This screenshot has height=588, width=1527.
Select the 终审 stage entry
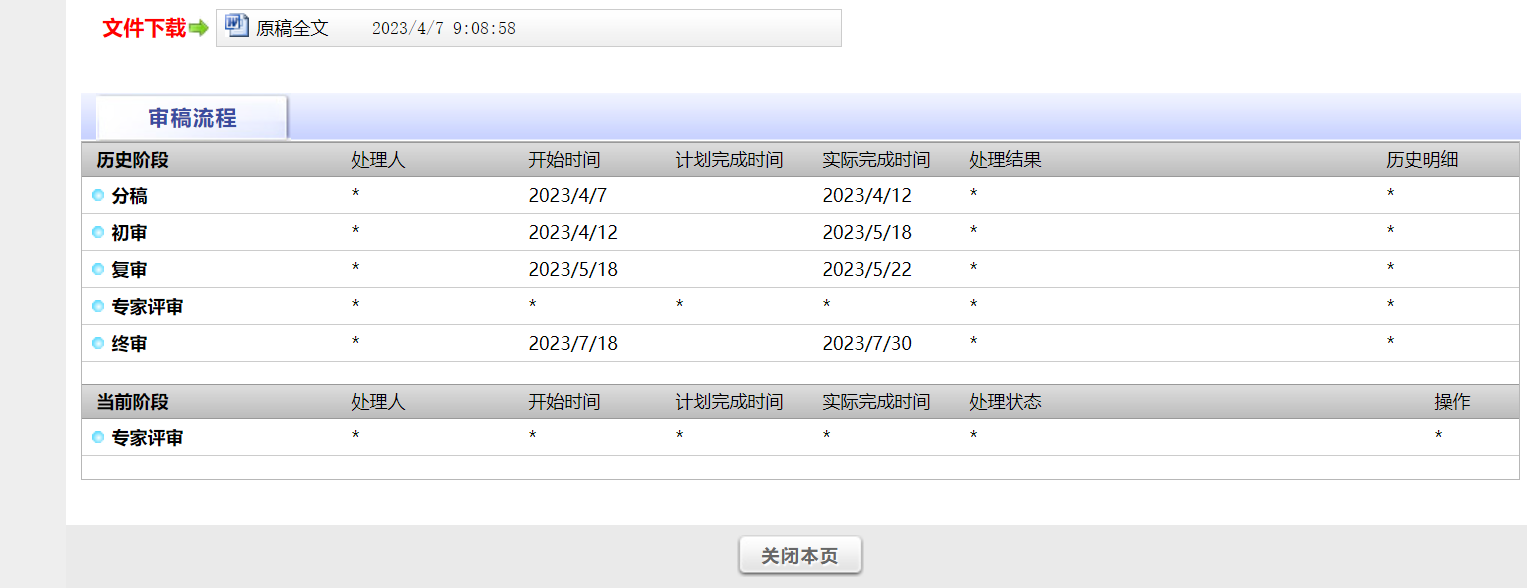pos(800,344)
